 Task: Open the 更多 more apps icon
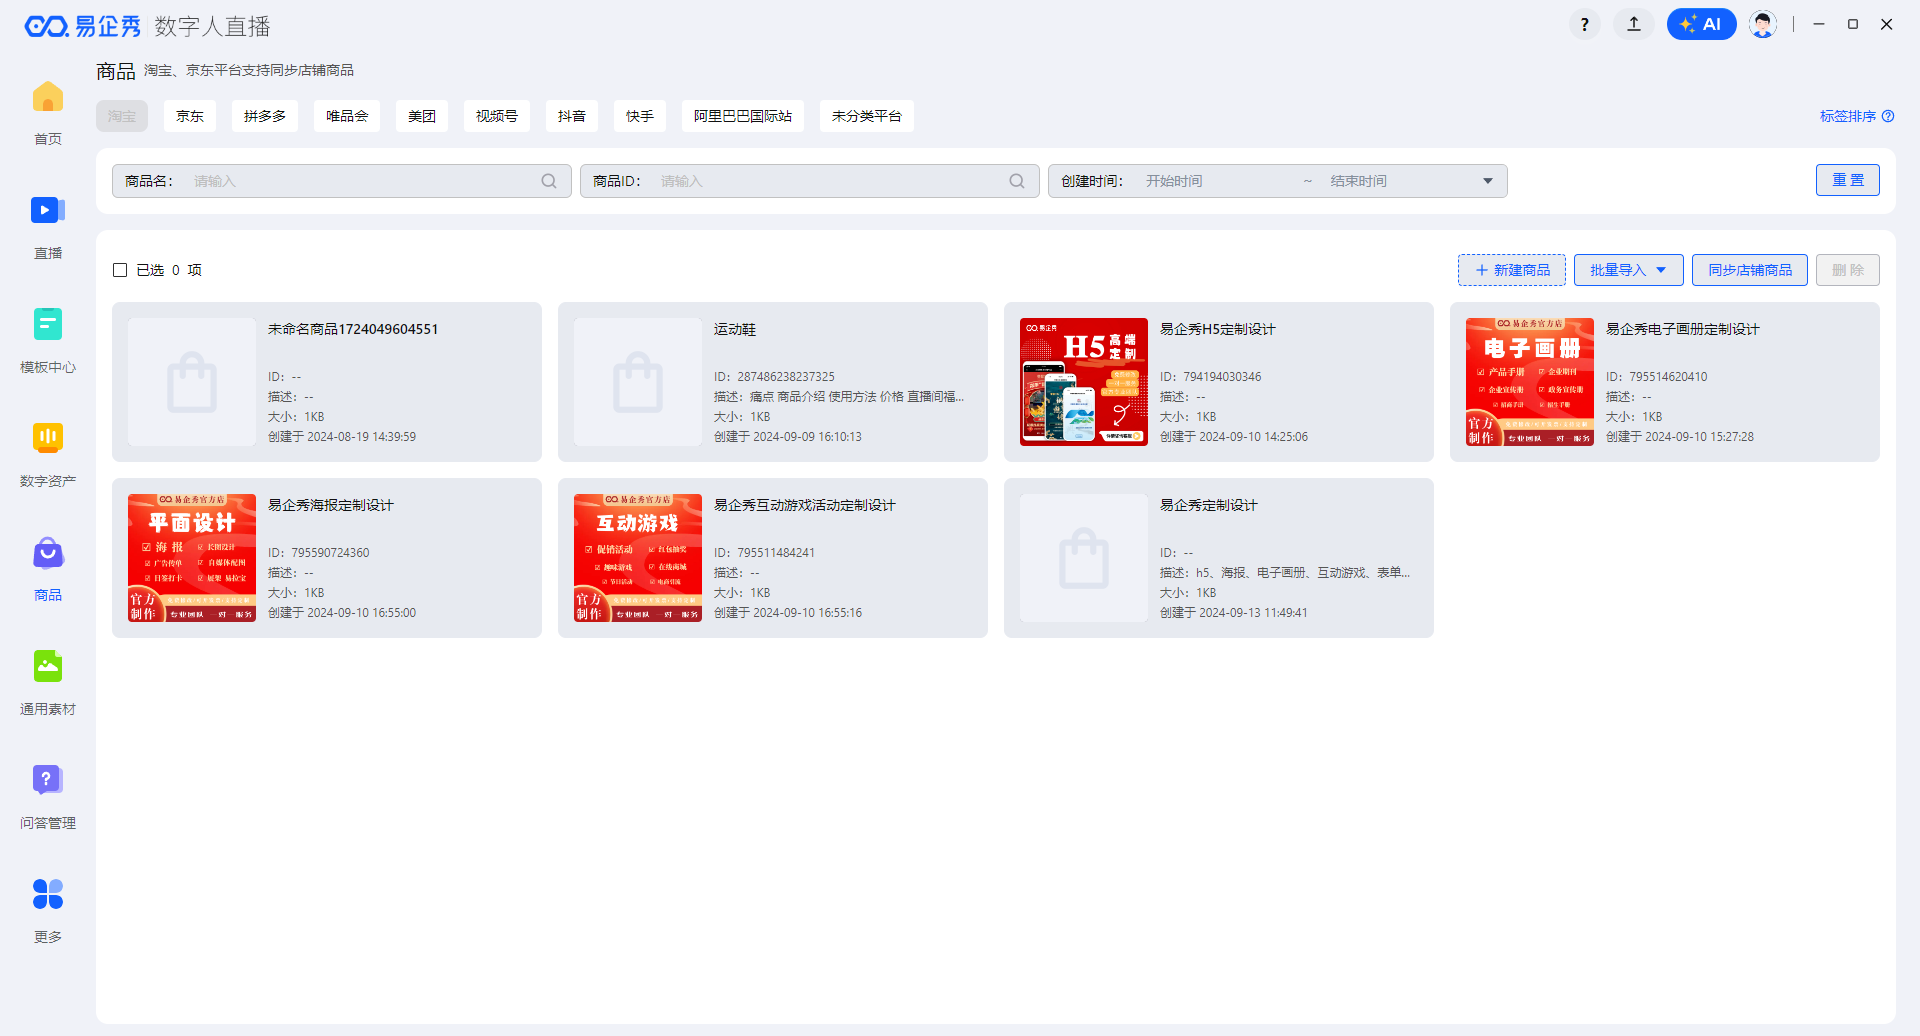48,894
